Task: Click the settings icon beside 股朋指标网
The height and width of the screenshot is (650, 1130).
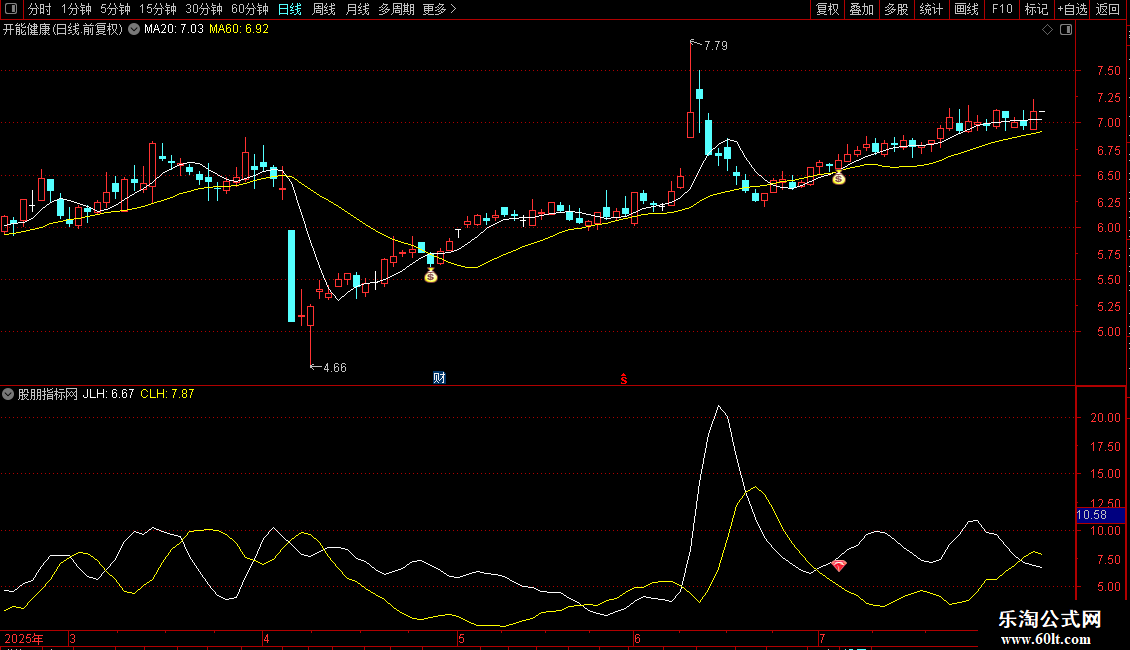Action: click(8, 394)
